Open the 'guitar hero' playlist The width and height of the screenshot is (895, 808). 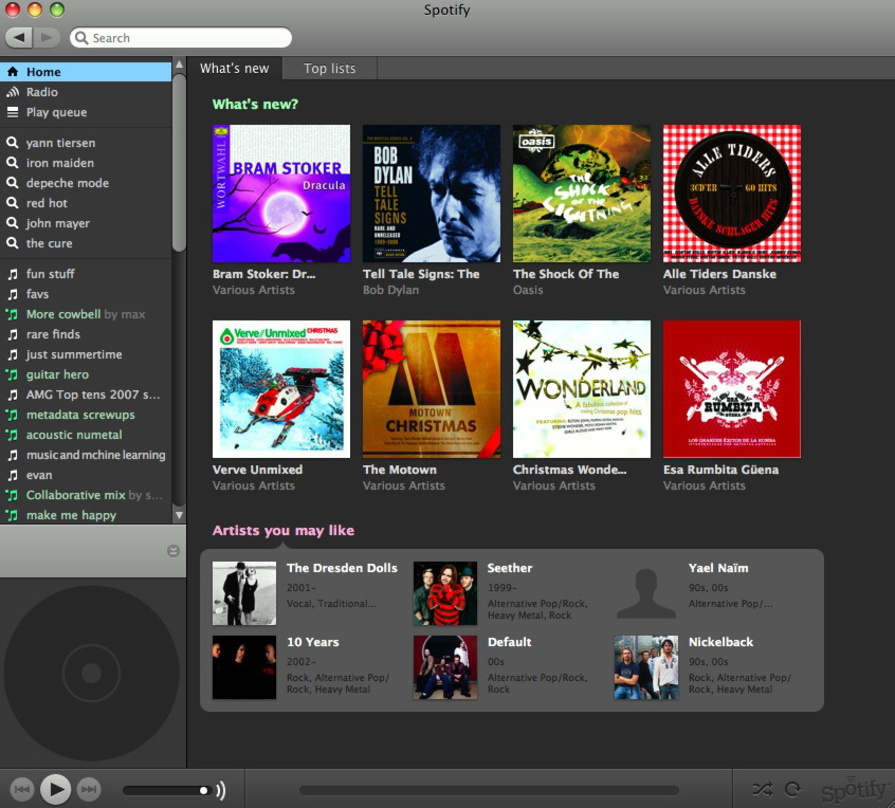[86, 374]
